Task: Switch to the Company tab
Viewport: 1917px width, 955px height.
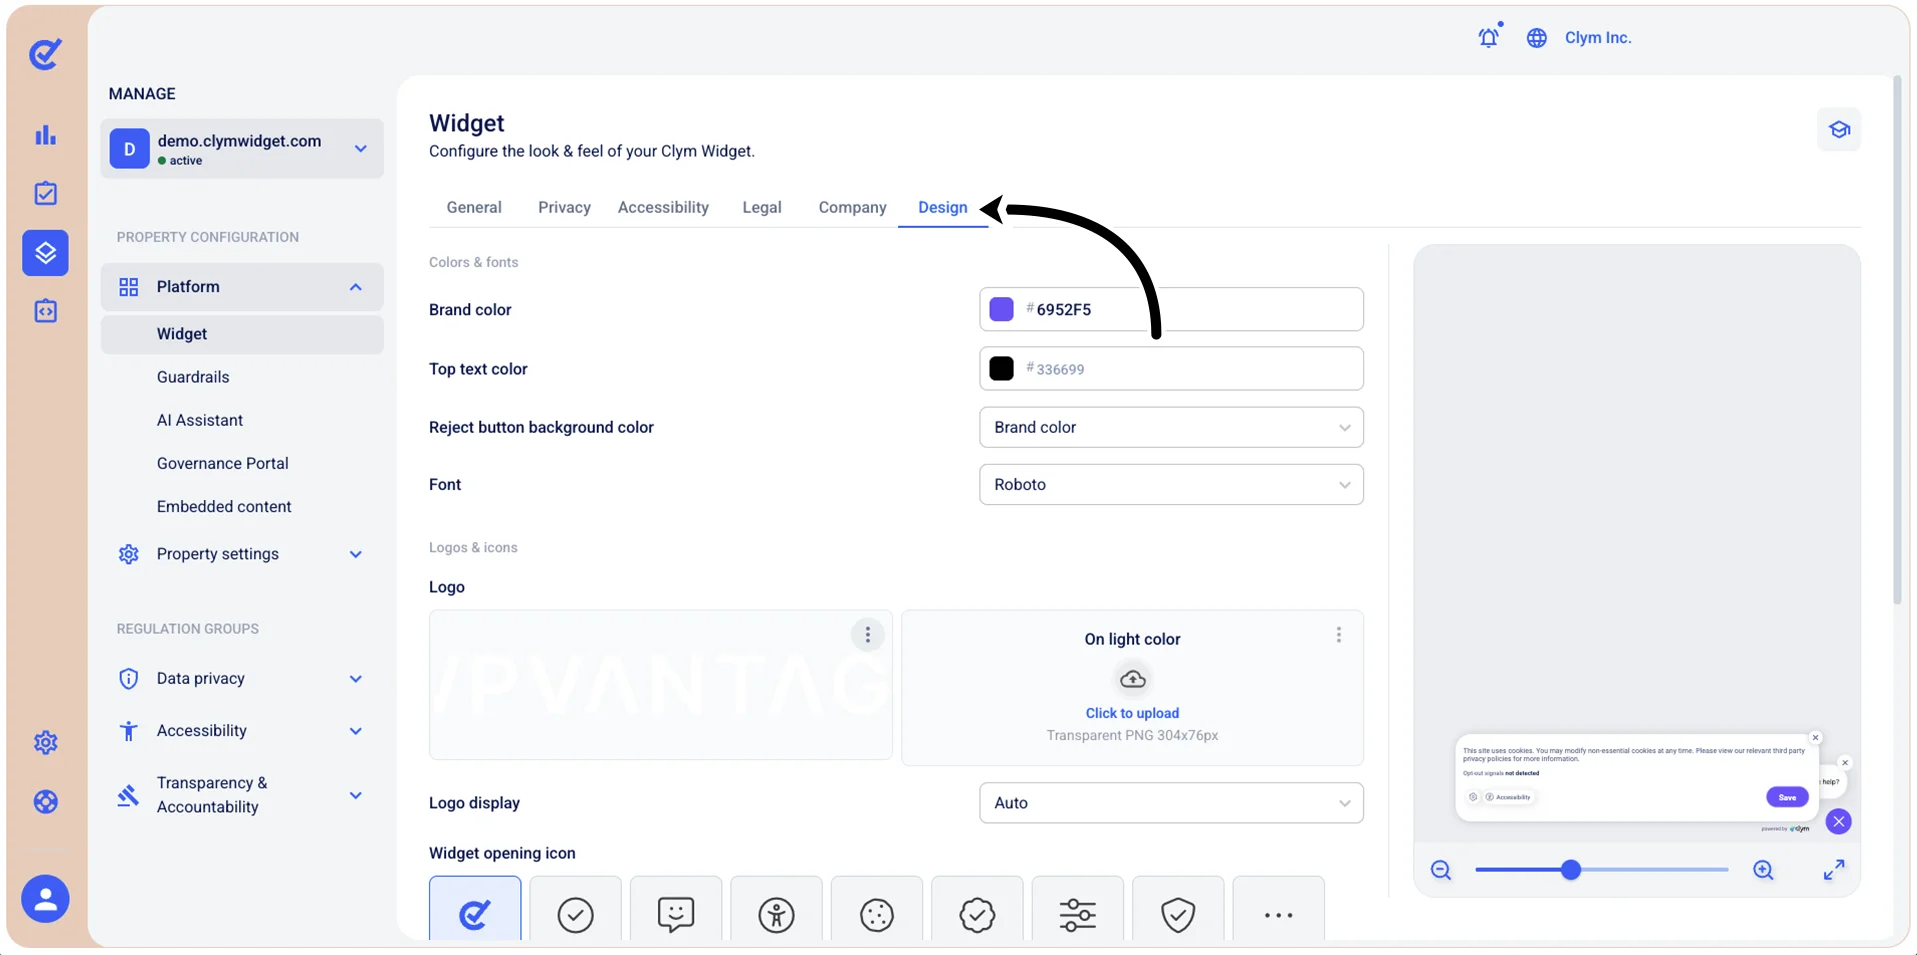Action: [x=852, y=207]
